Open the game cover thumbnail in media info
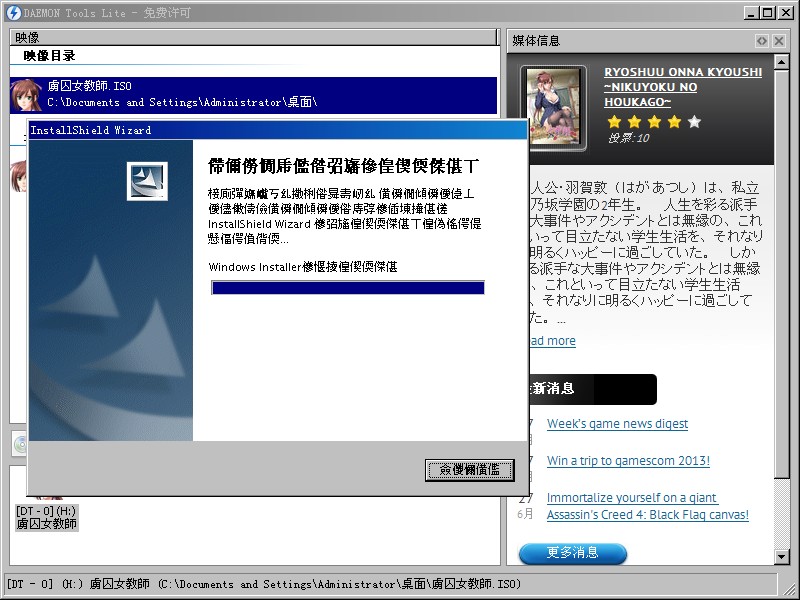800x600 pixels. tap(554, 108)
